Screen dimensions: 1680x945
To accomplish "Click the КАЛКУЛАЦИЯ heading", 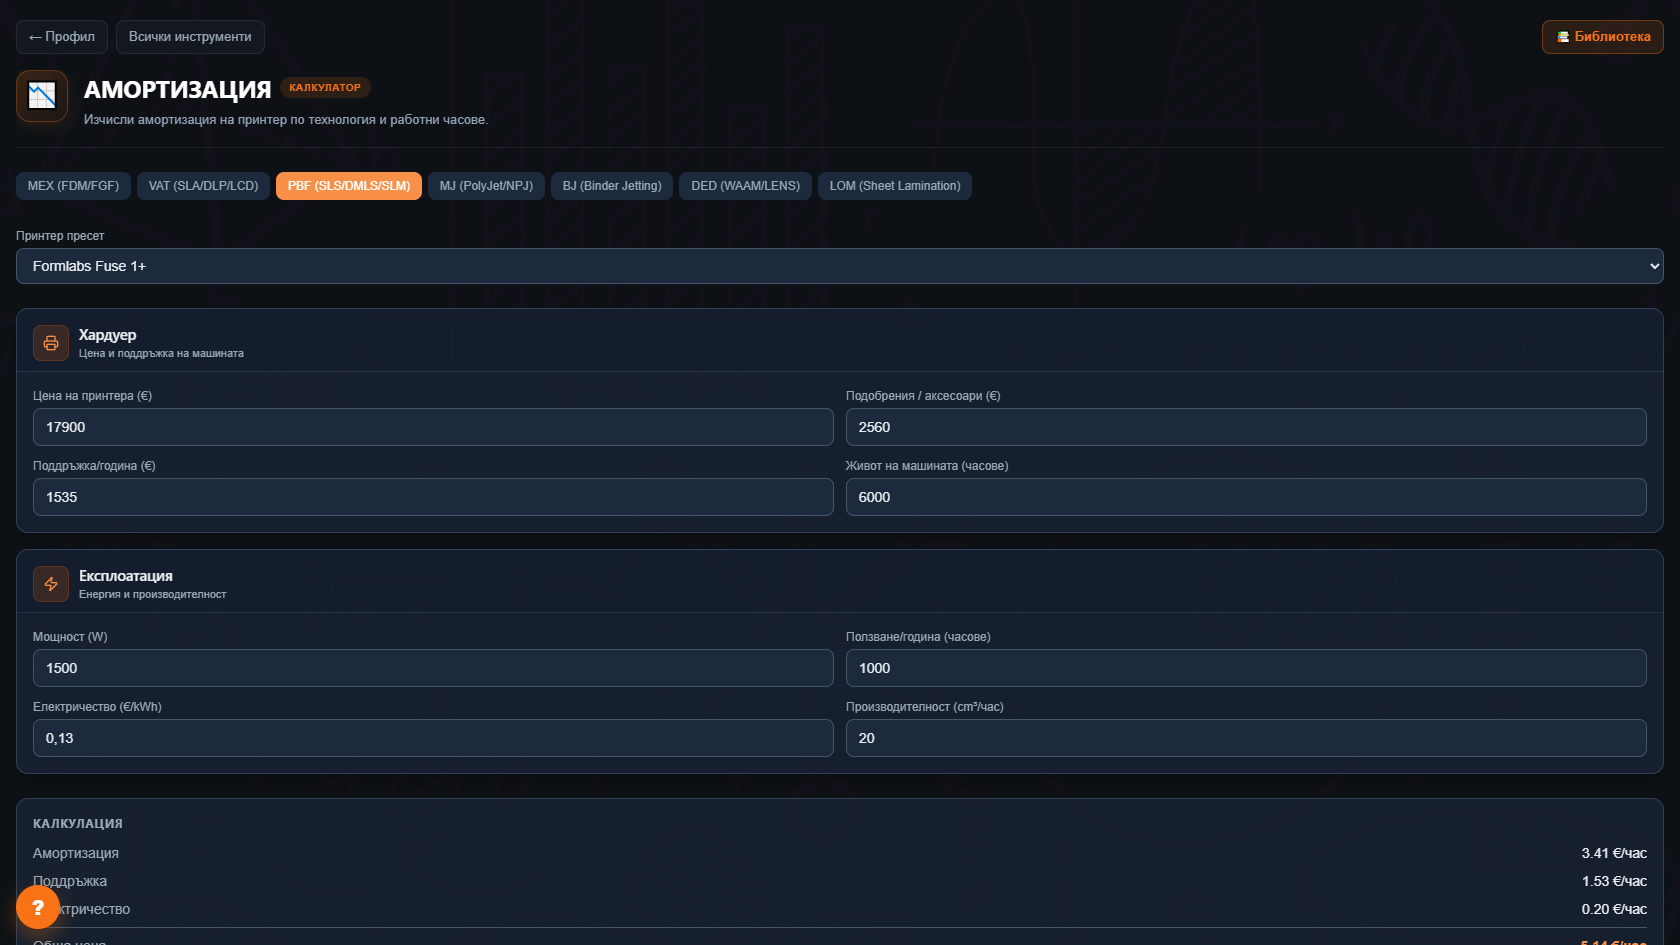I will click(78, 824).
